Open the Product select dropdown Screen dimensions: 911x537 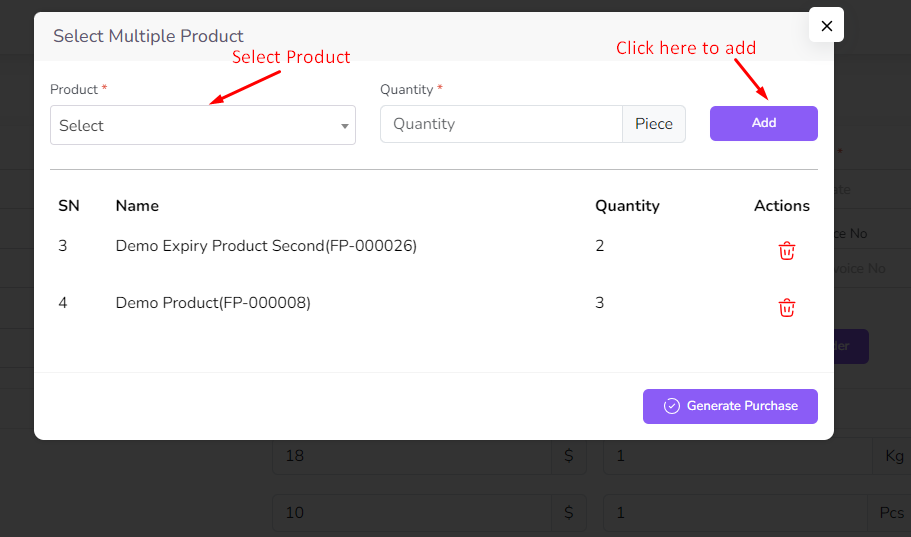(x=202, y=126)
